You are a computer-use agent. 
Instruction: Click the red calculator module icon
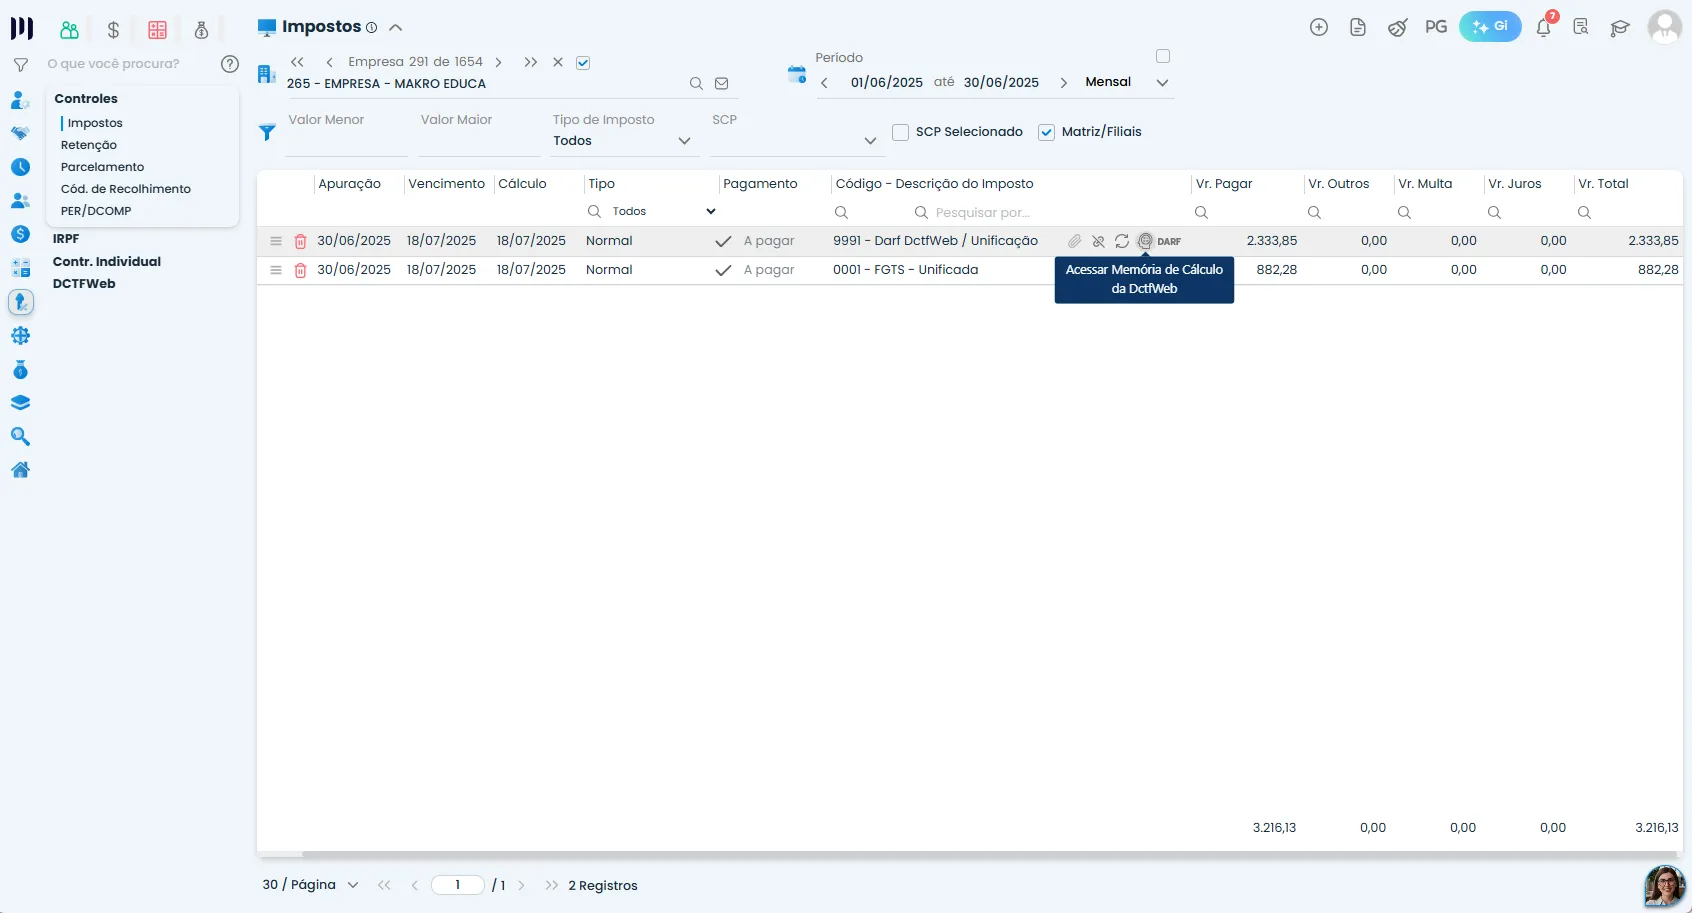(x=157, y=30)
